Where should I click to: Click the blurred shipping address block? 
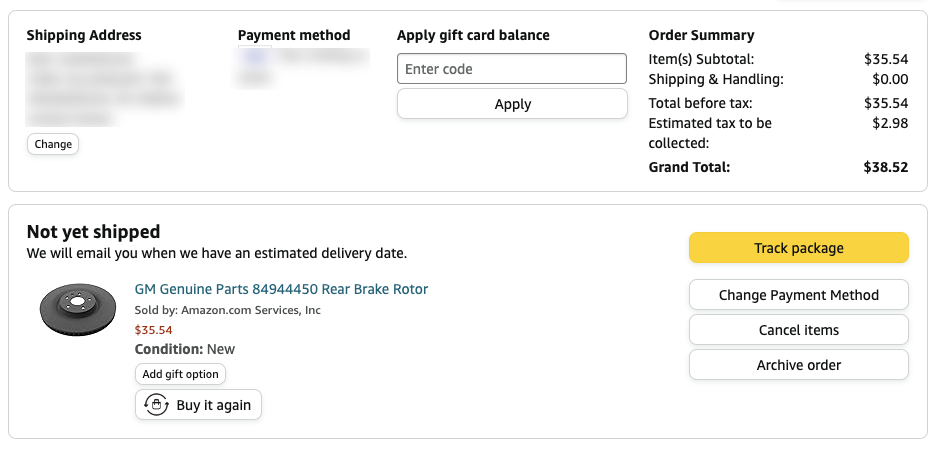[104, 89]
